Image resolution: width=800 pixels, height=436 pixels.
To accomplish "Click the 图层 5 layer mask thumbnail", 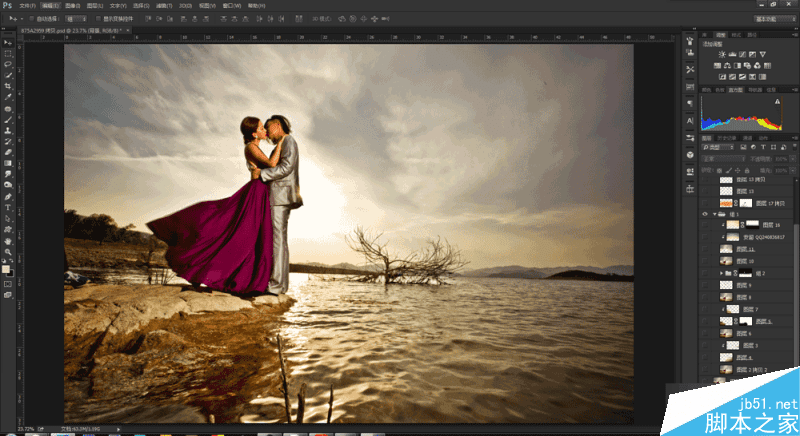I will pos(746,321).
